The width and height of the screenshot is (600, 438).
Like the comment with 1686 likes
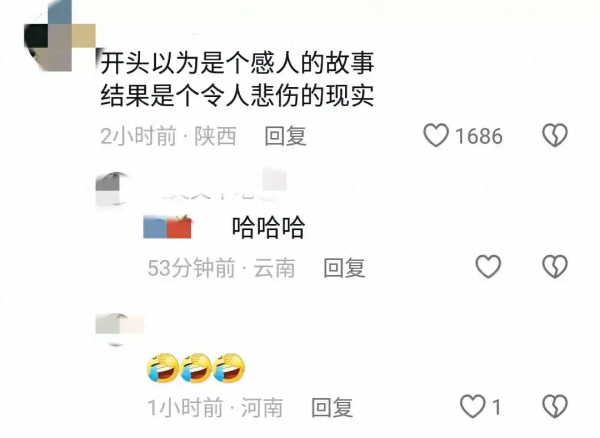435,135
